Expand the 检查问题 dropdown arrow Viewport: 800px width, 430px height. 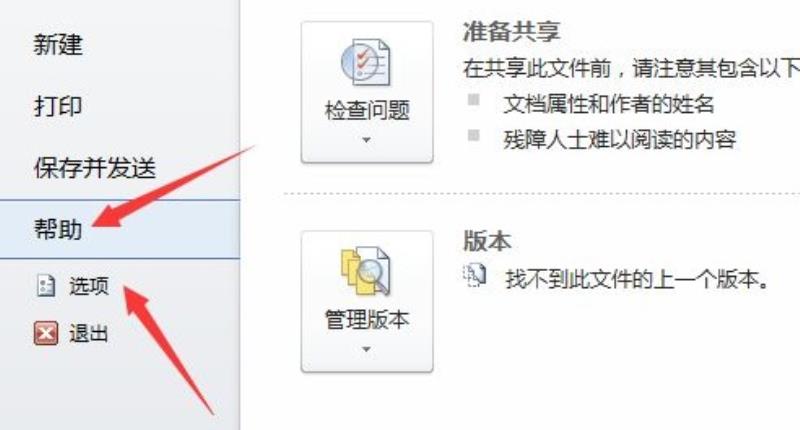pos(366,140)
